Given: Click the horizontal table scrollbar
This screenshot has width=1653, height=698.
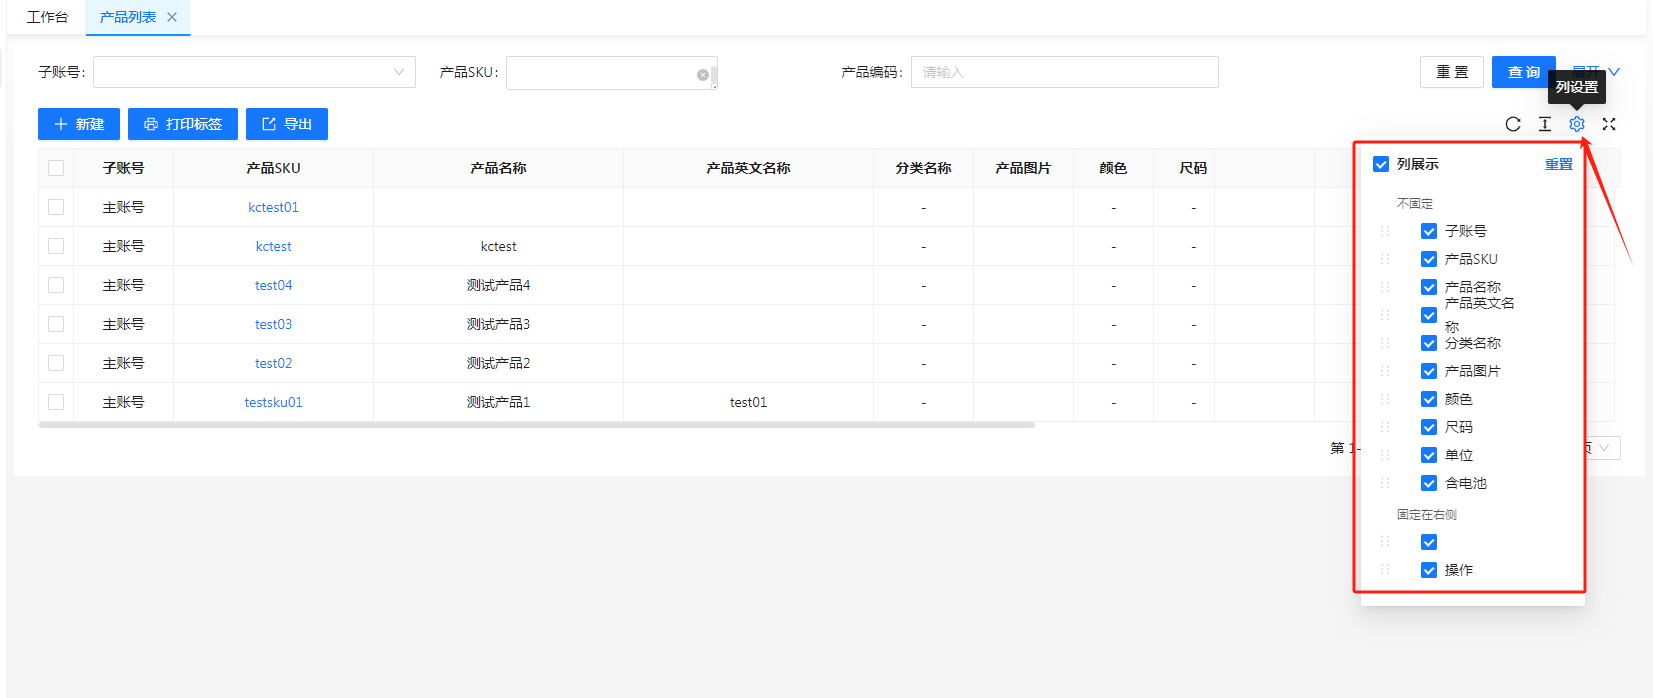Looking at the screenshot, I should click(x=536, y=425).
